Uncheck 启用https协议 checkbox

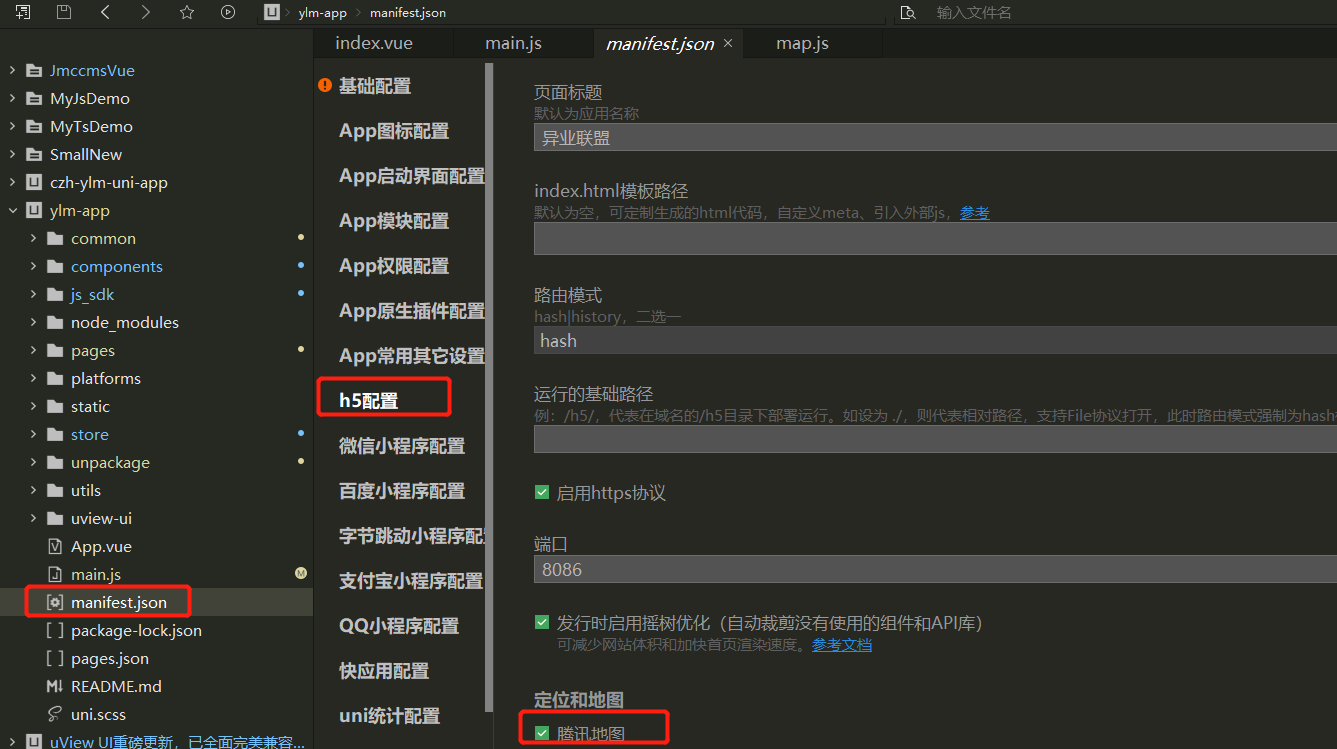pyautogui.click(x=542, y=492)
